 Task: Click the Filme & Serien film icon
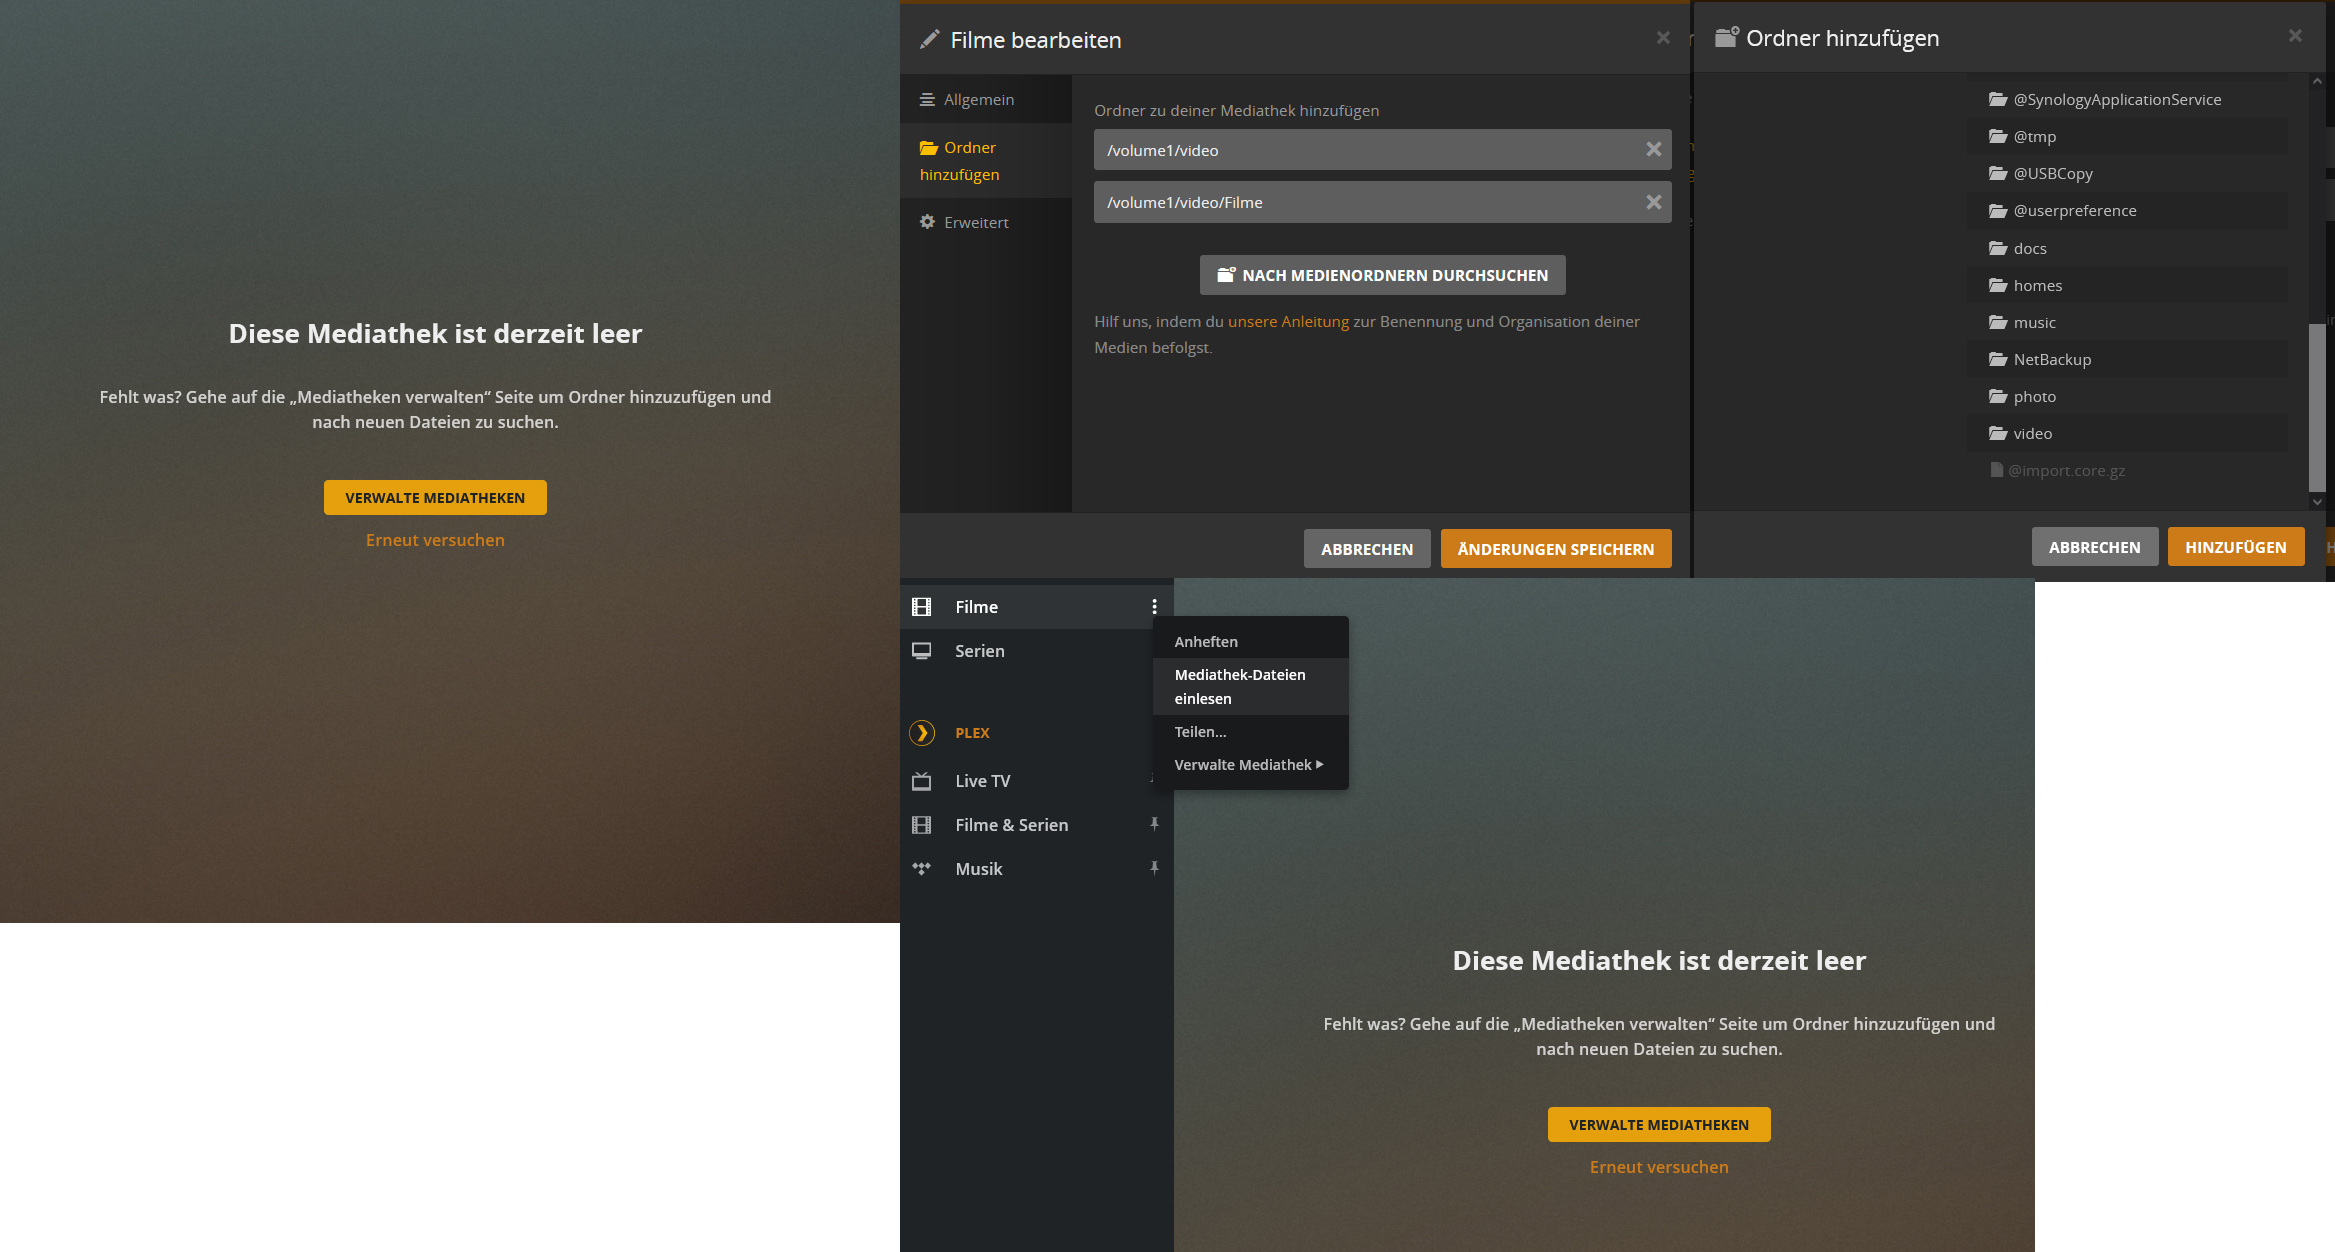[x=922, y=825]
